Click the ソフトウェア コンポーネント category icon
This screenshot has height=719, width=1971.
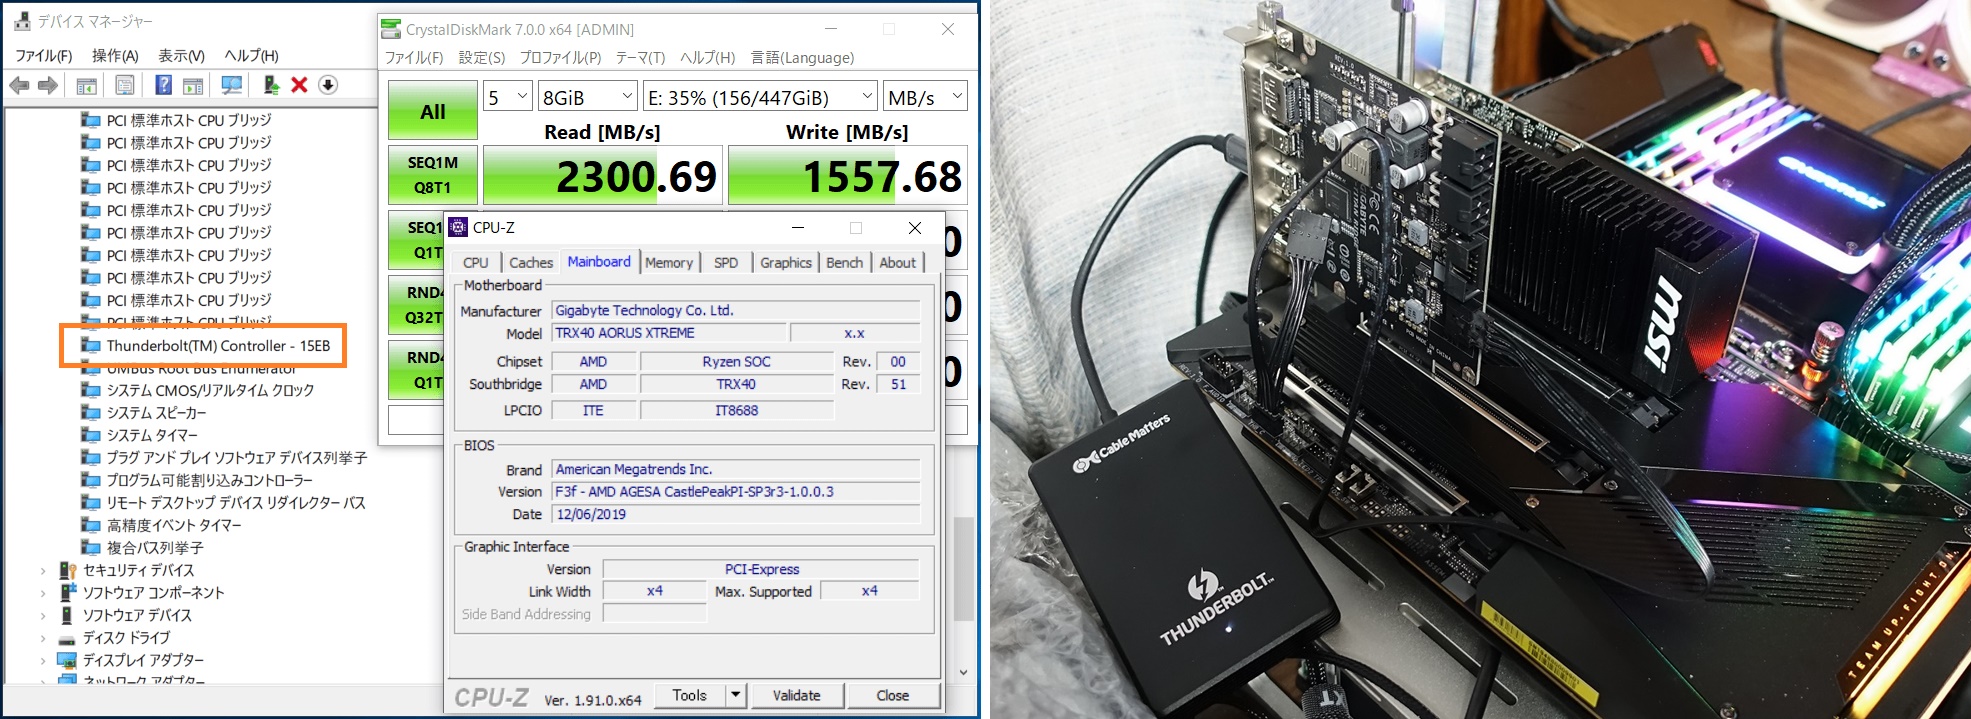pyautogui.click(x=68, y=593)
